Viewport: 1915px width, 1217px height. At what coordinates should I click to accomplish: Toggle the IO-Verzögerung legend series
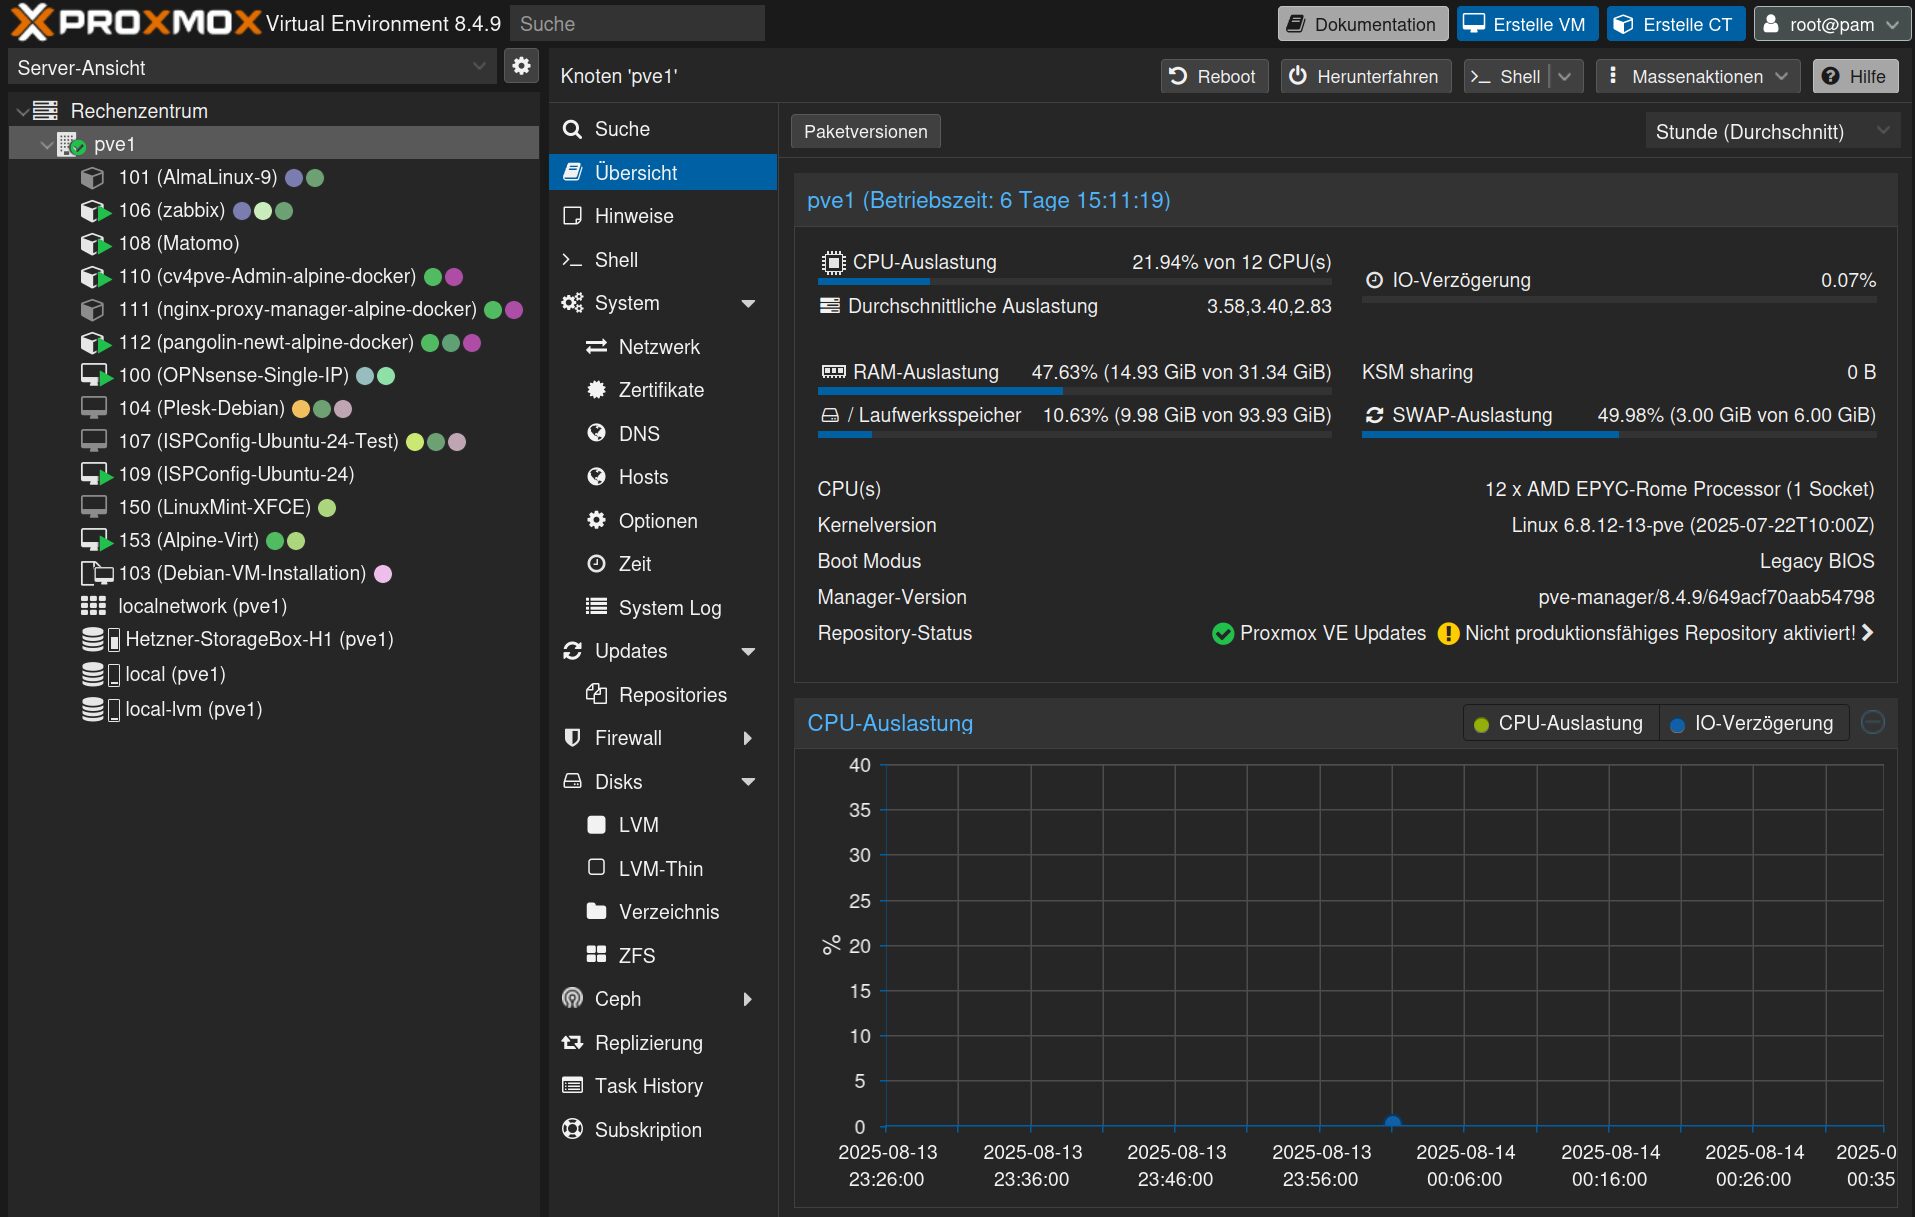(1753, 723)
